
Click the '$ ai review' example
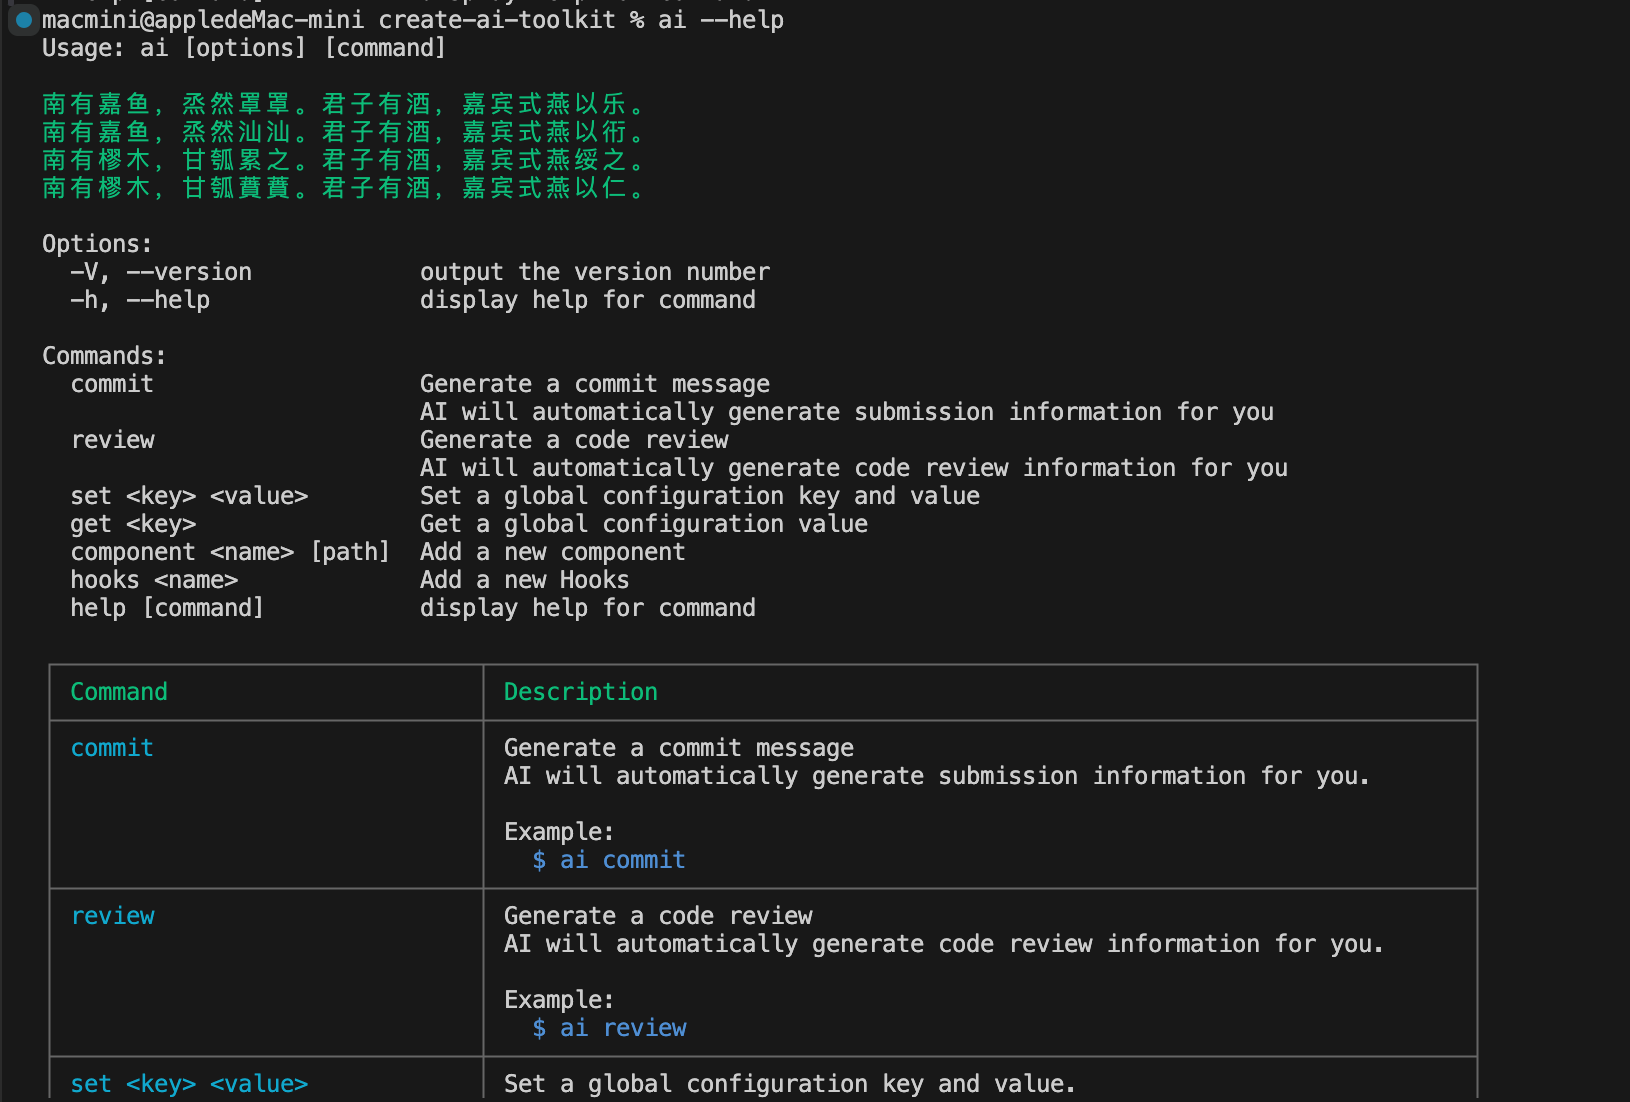[x=609, y=1028]
